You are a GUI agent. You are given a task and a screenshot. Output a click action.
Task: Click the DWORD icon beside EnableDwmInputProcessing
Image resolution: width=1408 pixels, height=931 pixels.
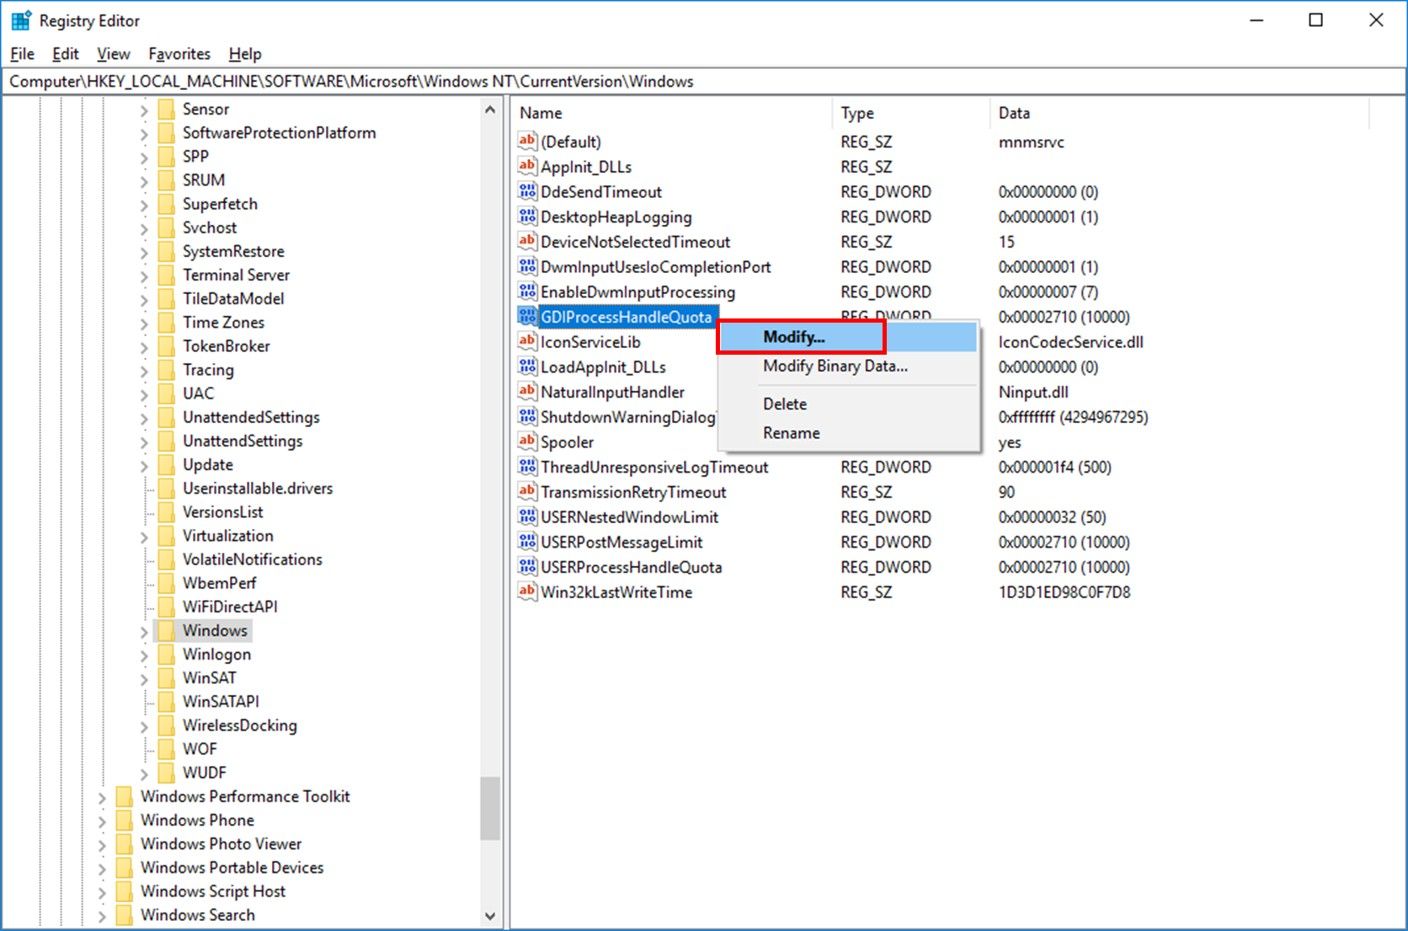[527, 291]
